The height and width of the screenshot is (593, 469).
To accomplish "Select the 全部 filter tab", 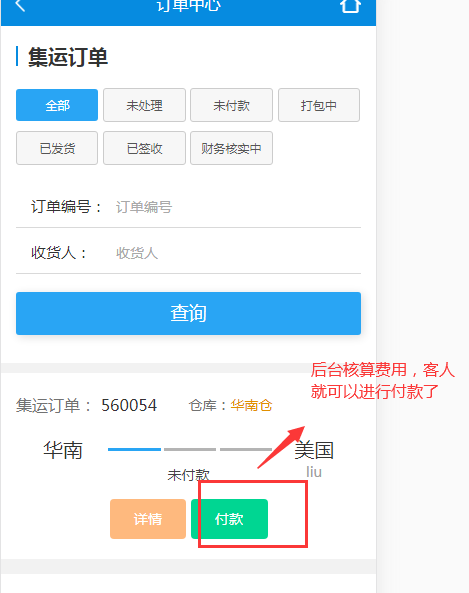I will click(57, 105).
